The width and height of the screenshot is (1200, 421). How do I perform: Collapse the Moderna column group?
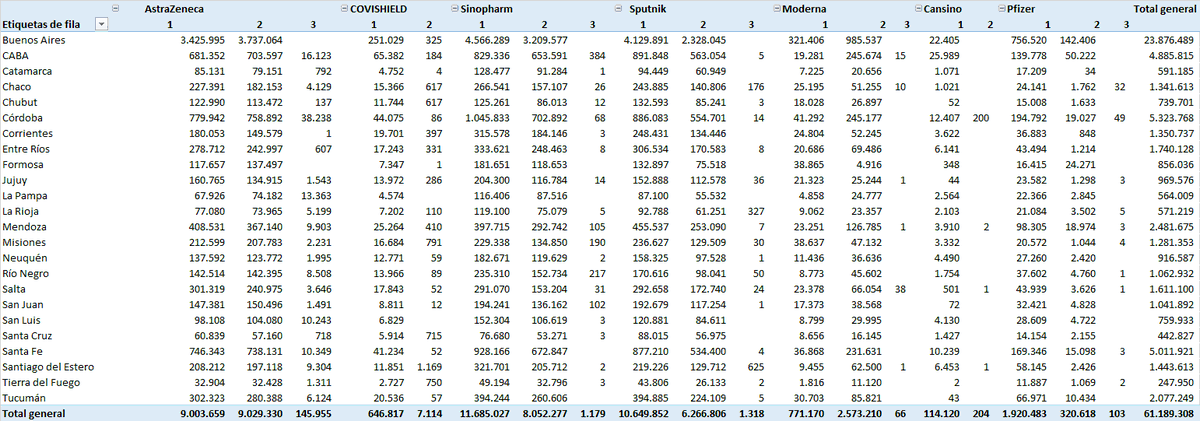click(777, 8)
